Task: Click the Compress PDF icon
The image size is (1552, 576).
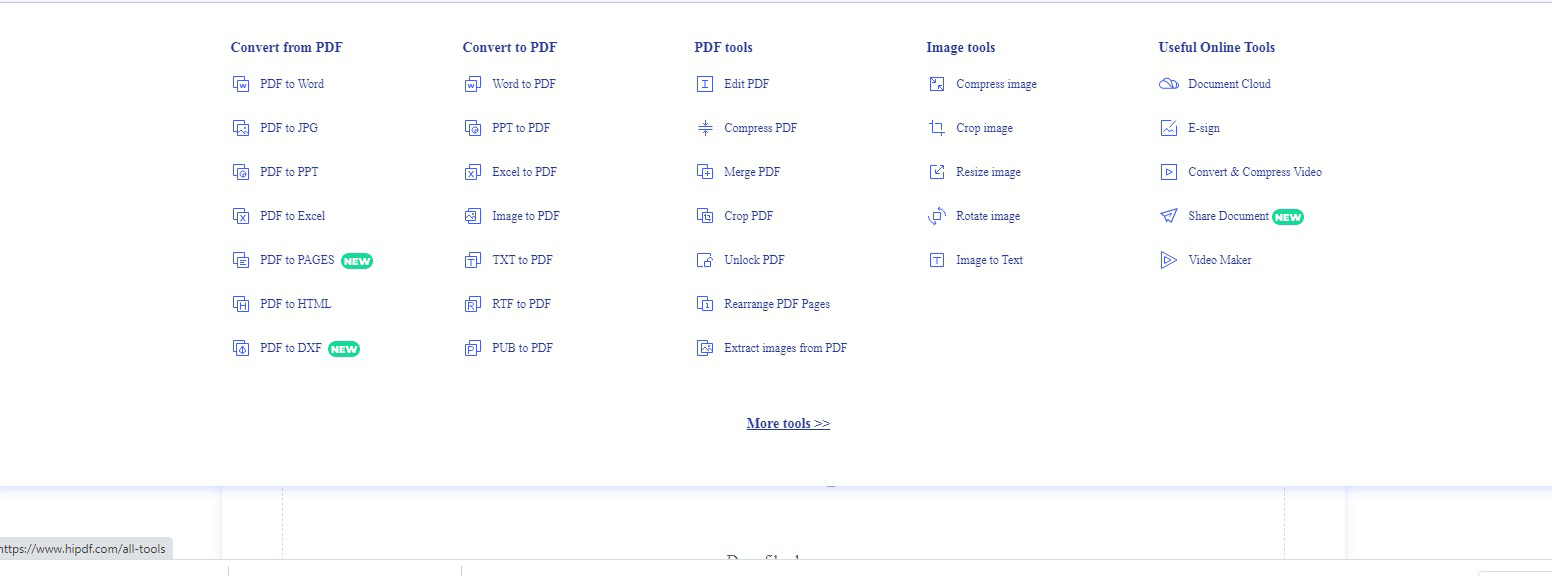Action: 704,128
